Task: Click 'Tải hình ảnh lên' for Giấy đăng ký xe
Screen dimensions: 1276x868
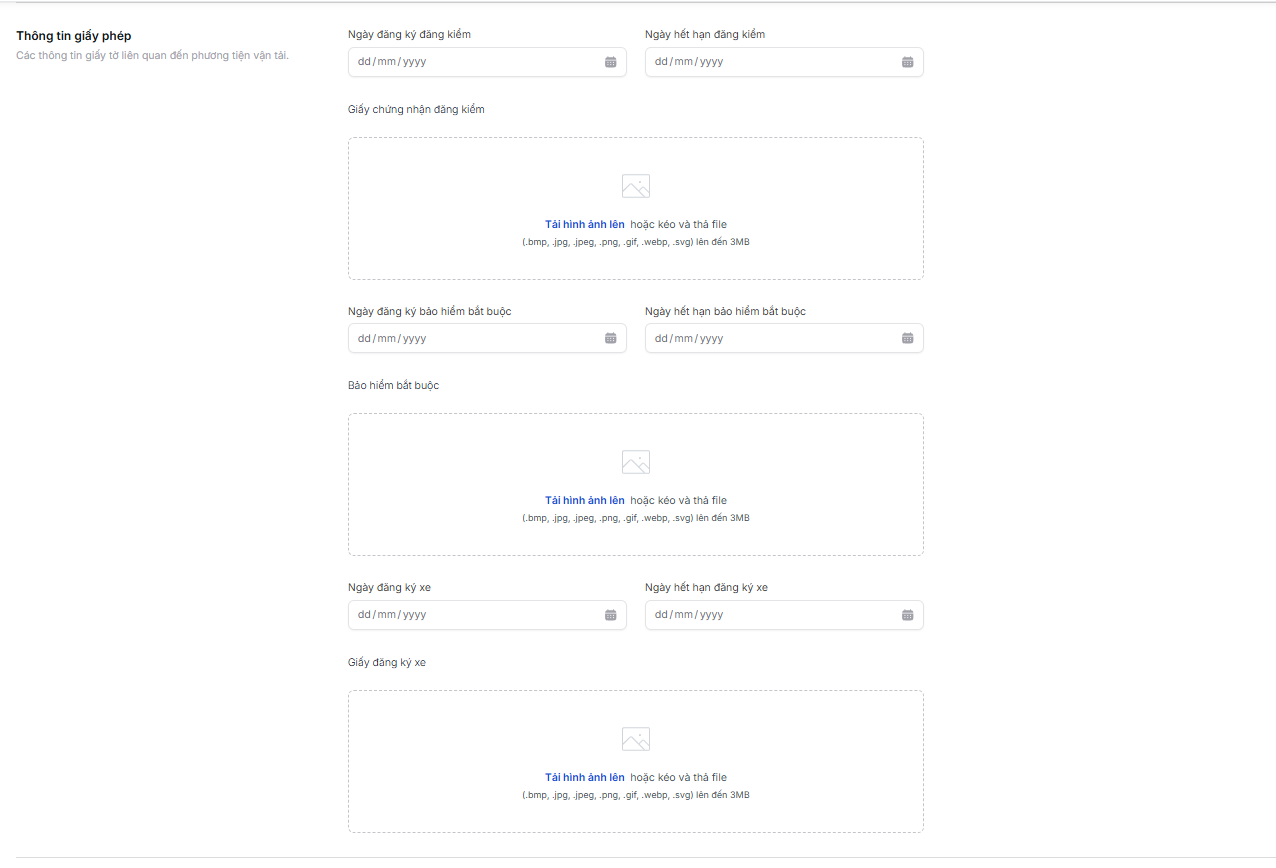Action: click(x=584, y=777)
